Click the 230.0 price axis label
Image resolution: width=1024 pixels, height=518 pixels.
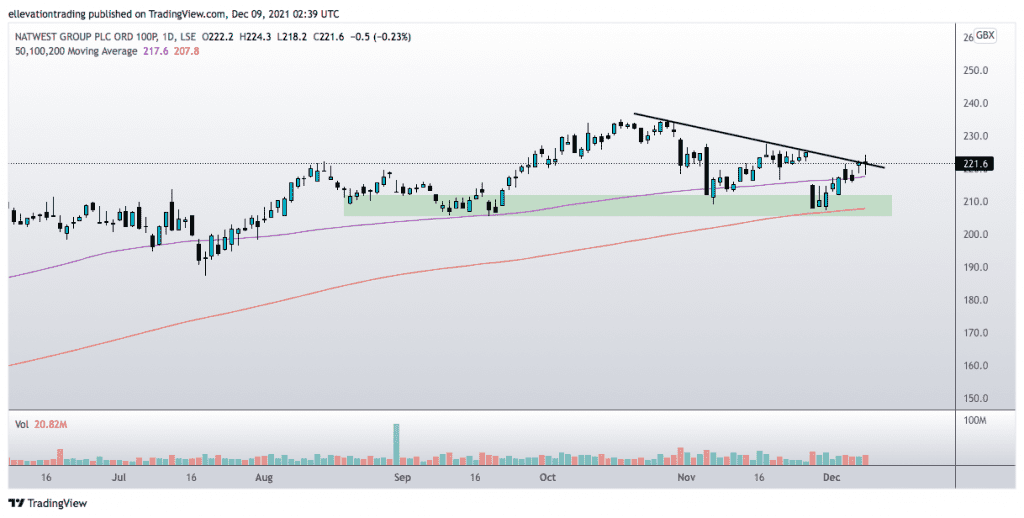point(976,136)
